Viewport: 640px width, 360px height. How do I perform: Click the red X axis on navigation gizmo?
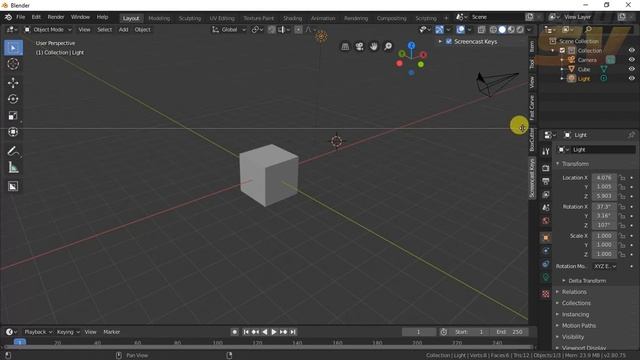[x=423, y=54]
